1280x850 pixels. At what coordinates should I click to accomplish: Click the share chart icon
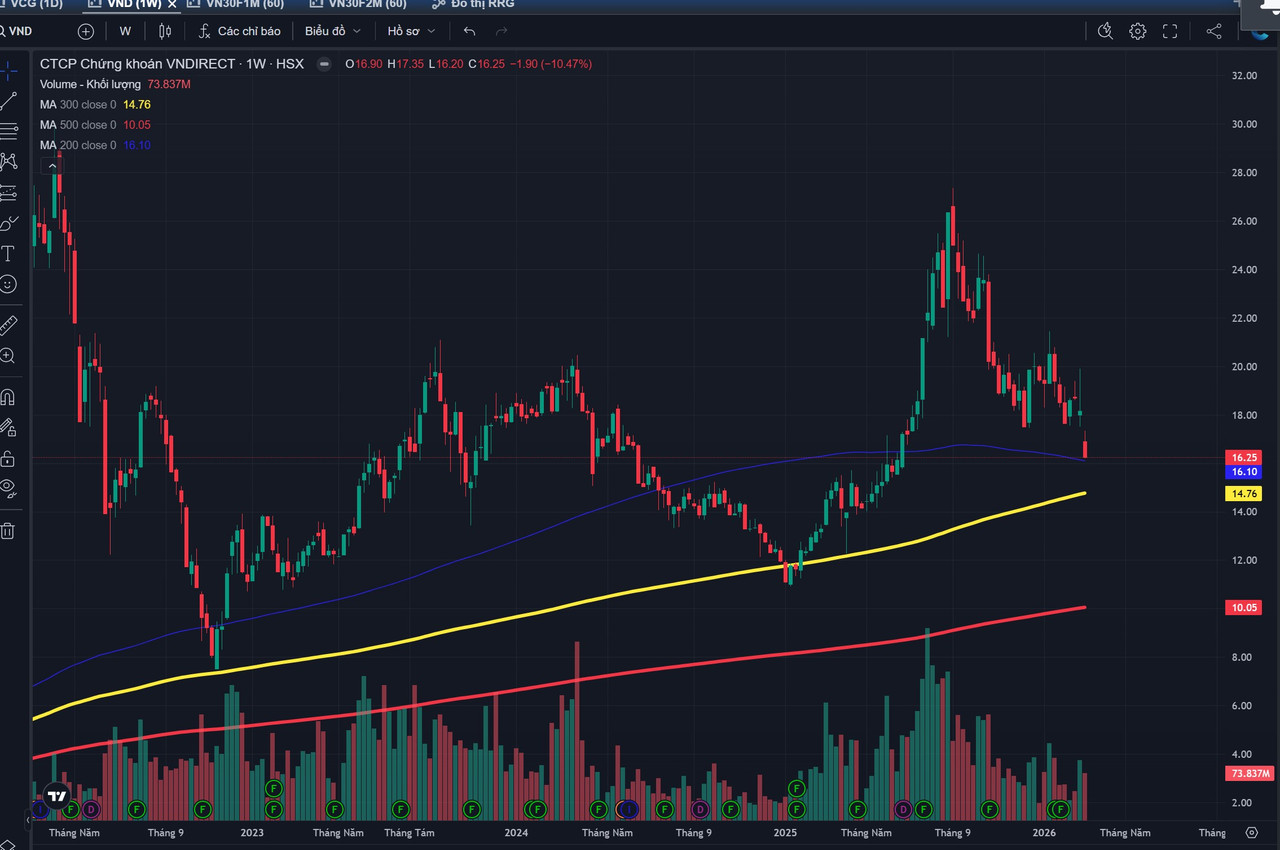(1214, 31)
